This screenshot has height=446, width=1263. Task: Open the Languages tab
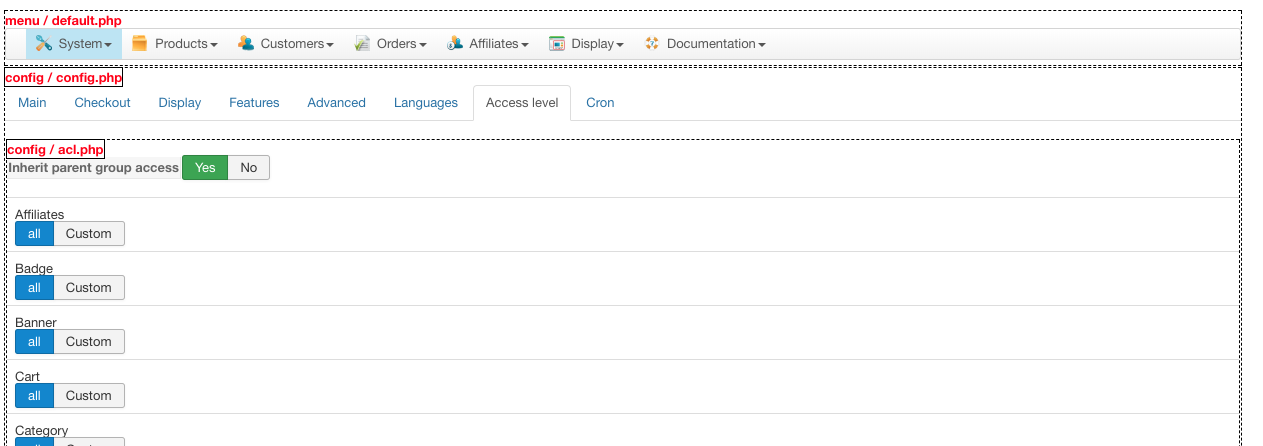425,103
